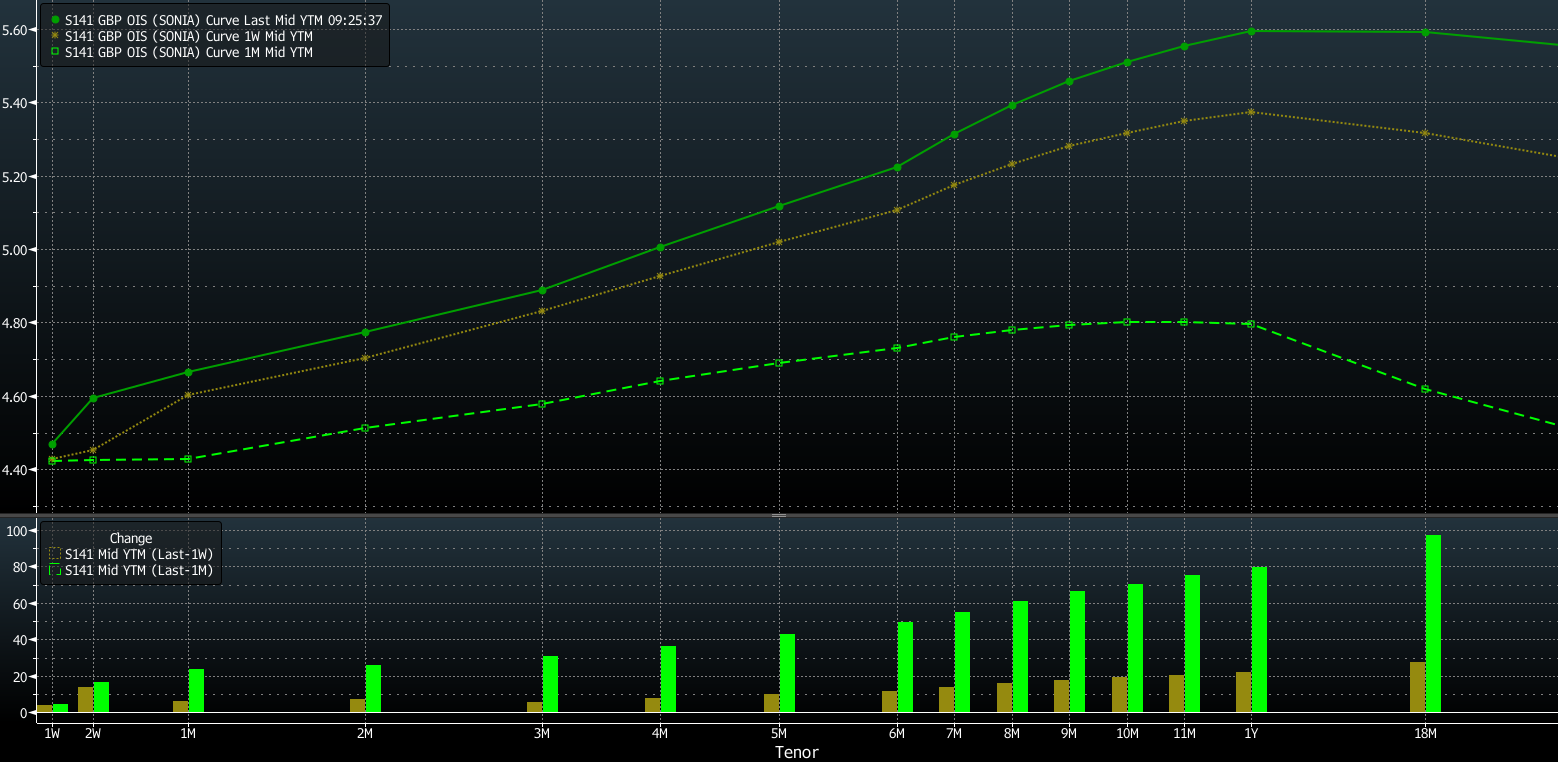Grab the splitter handle between chart panes
Image resolution: width=1558 pixels, height=762 pixels.
coord(779,515)
